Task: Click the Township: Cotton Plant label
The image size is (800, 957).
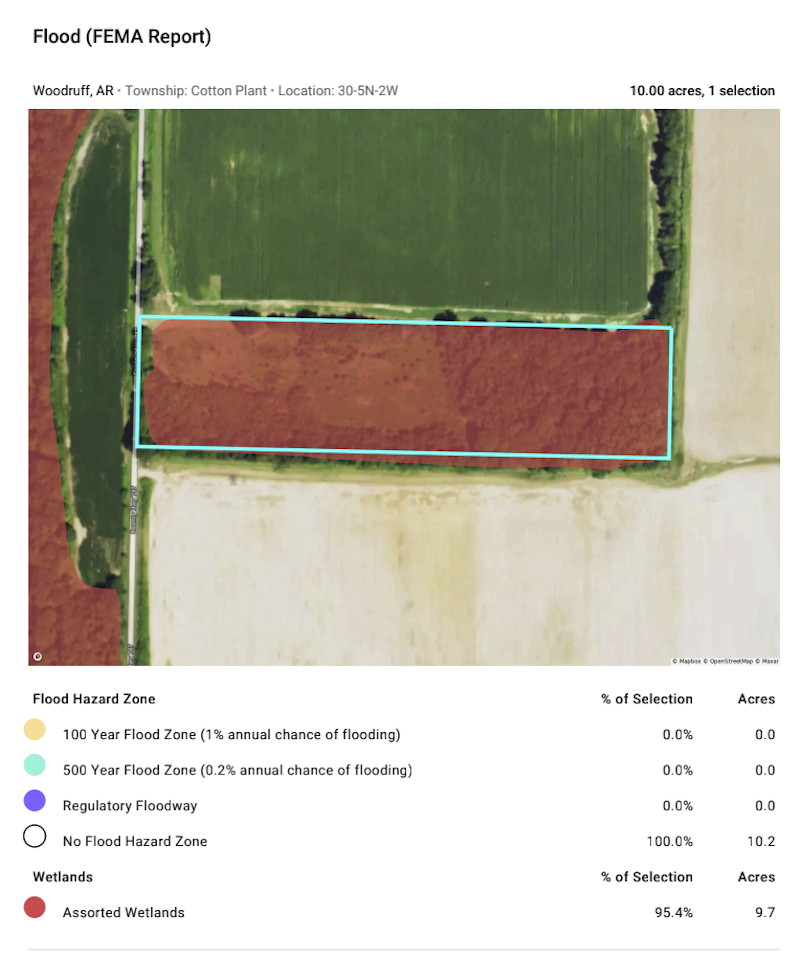Action: pyautogui.click(x=196, y=91)
